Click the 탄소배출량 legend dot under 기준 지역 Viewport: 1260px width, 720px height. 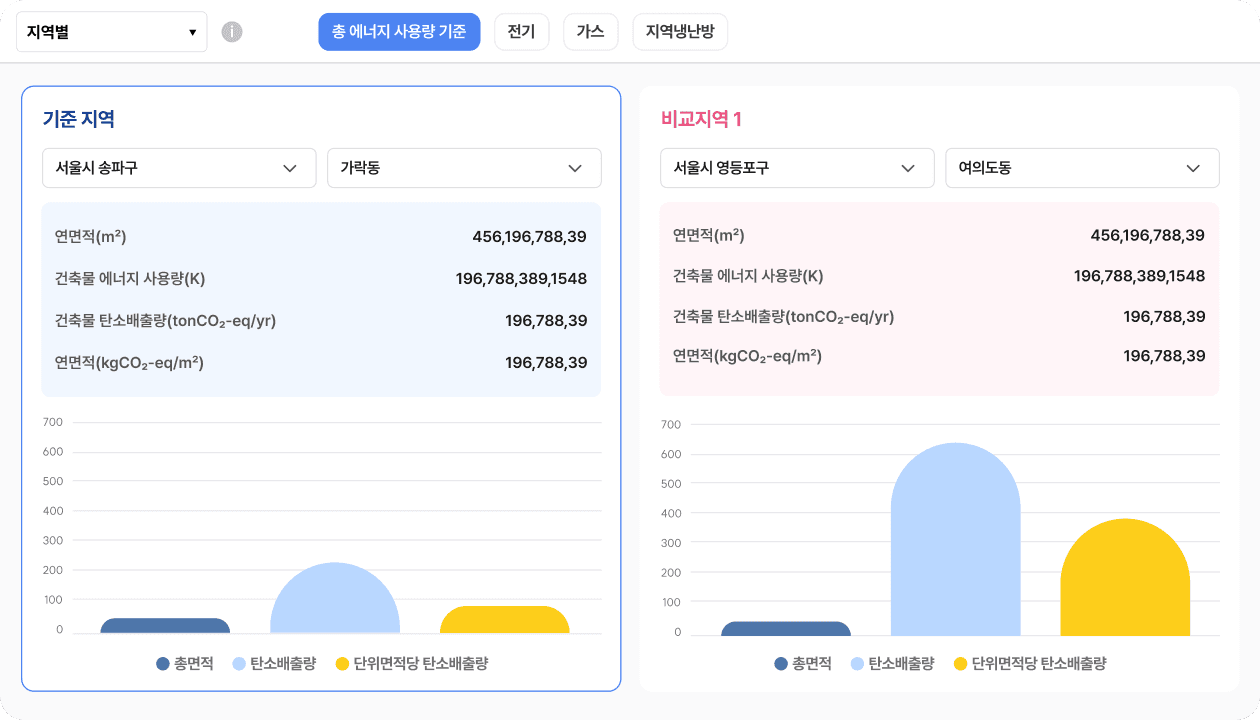[238, 662]
